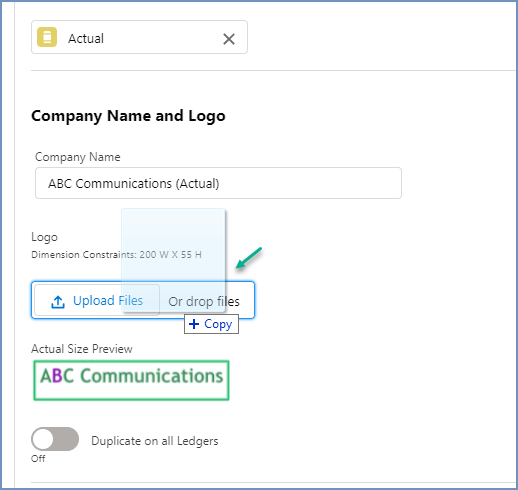Click the Or drop files text
The image size is (518, 490).
click(x=204, y=302)
